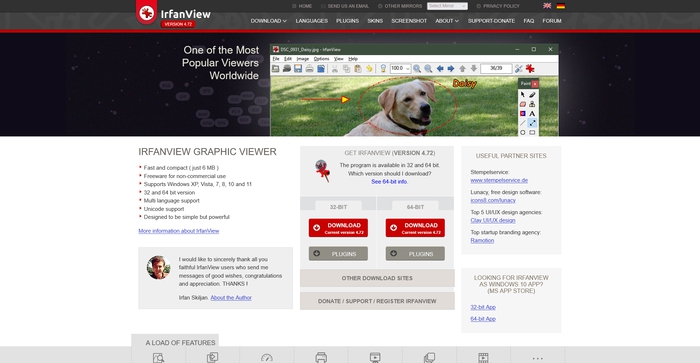Open the Plugins page from the navigation bar

(x=347, y=21)
